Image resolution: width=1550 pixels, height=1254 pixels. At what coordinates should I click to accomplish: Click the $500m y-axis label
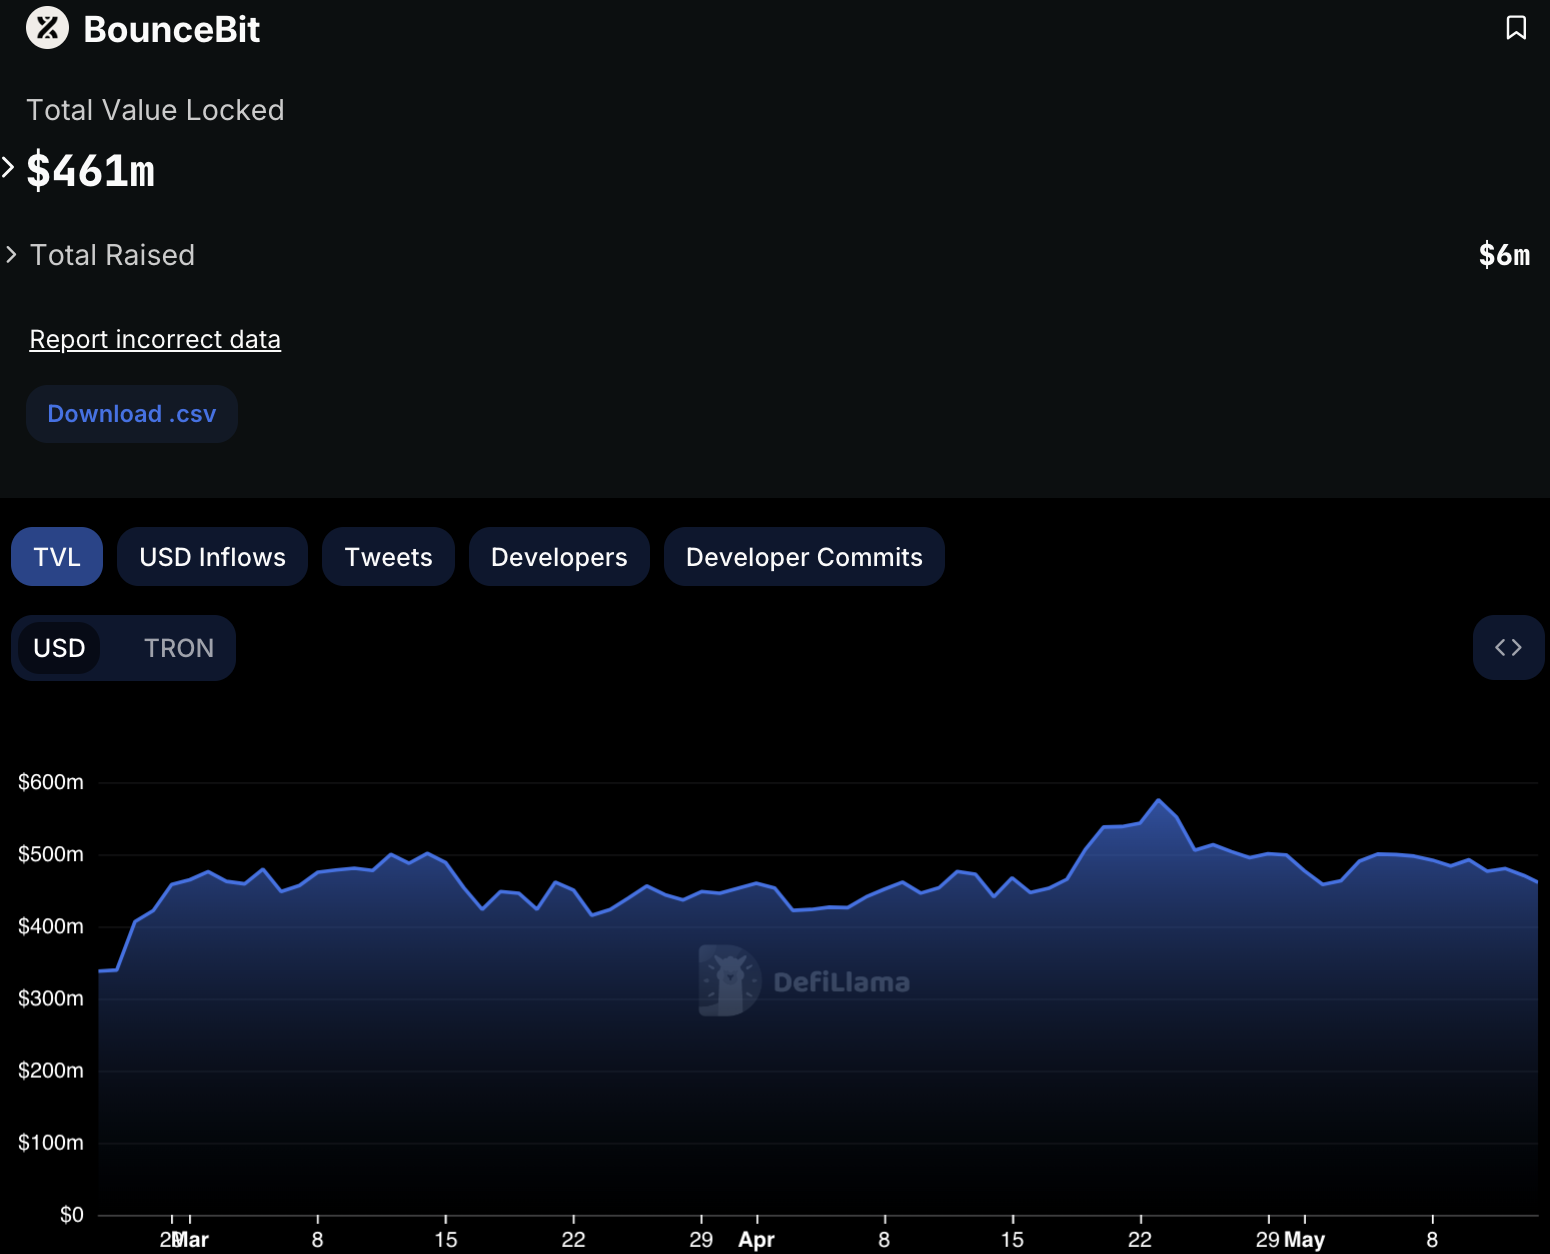[x=51, y=854]
